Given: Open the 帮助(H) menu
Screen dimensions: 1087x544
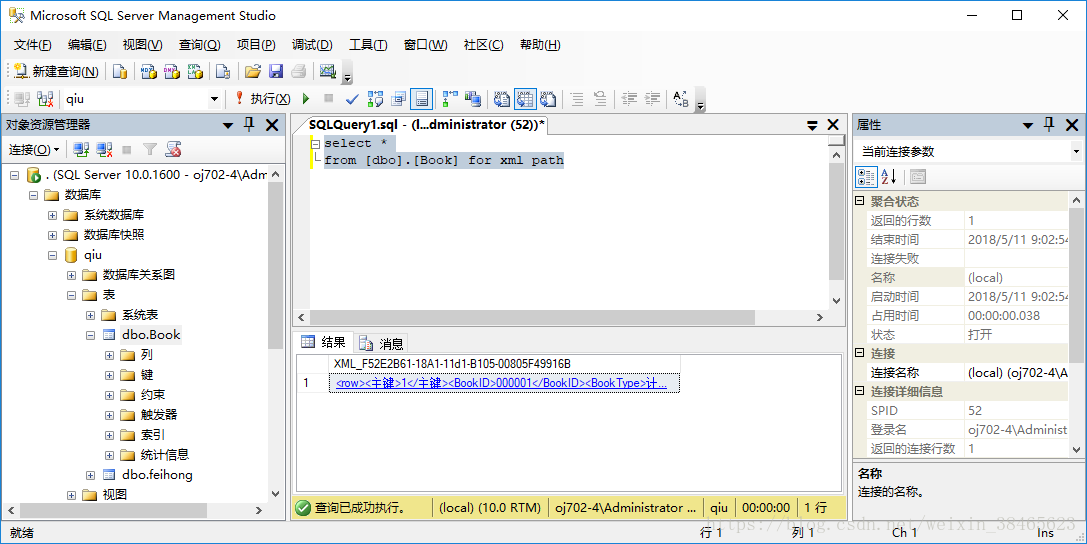Looking at the screenshot, I should pos(540,45).
